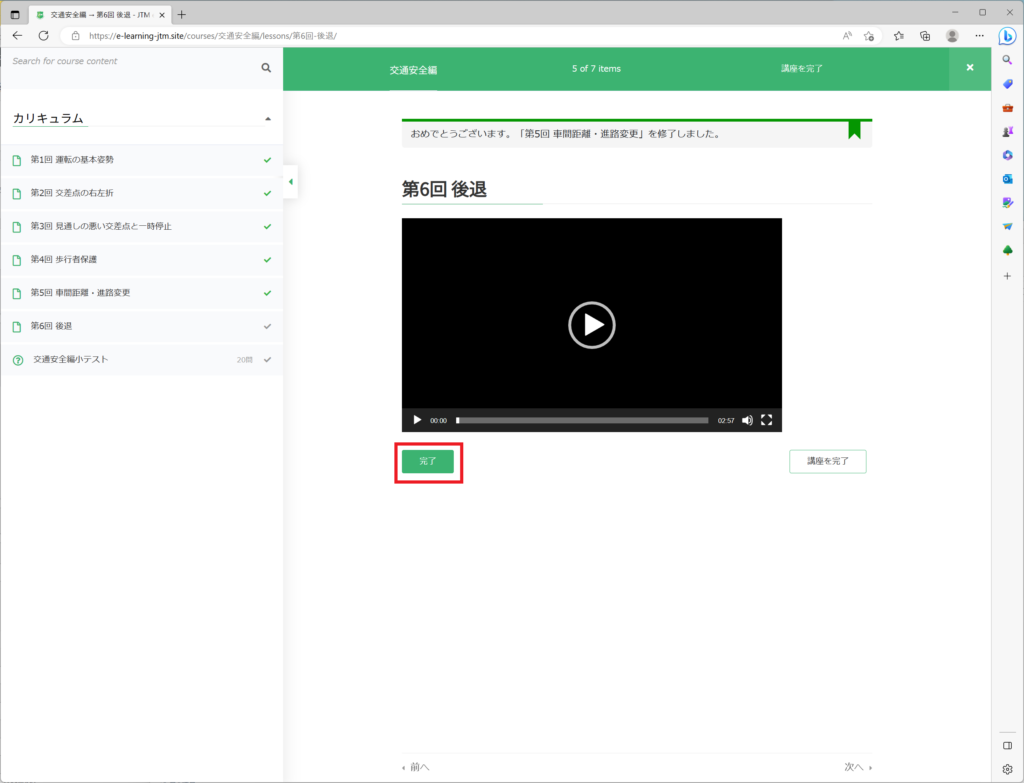Open Outlook icon in Edge sidebar
Viewport: 1024px width, 783px height.
click(1007, 179)
